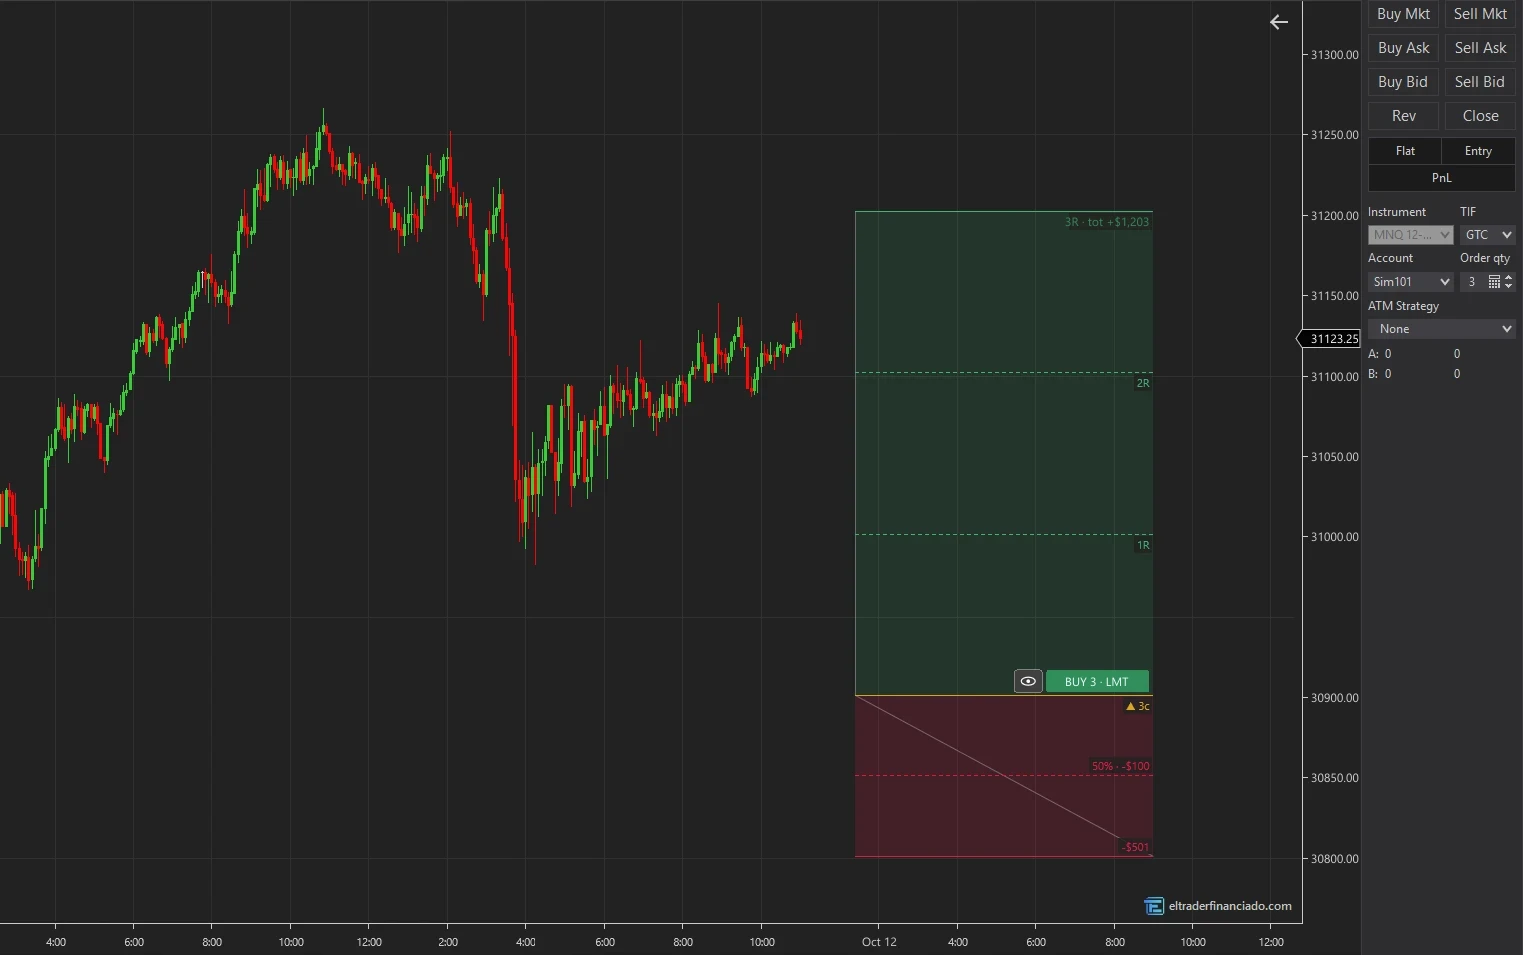
Task: Place a Buy Ask order
Action: [1403, 48]
